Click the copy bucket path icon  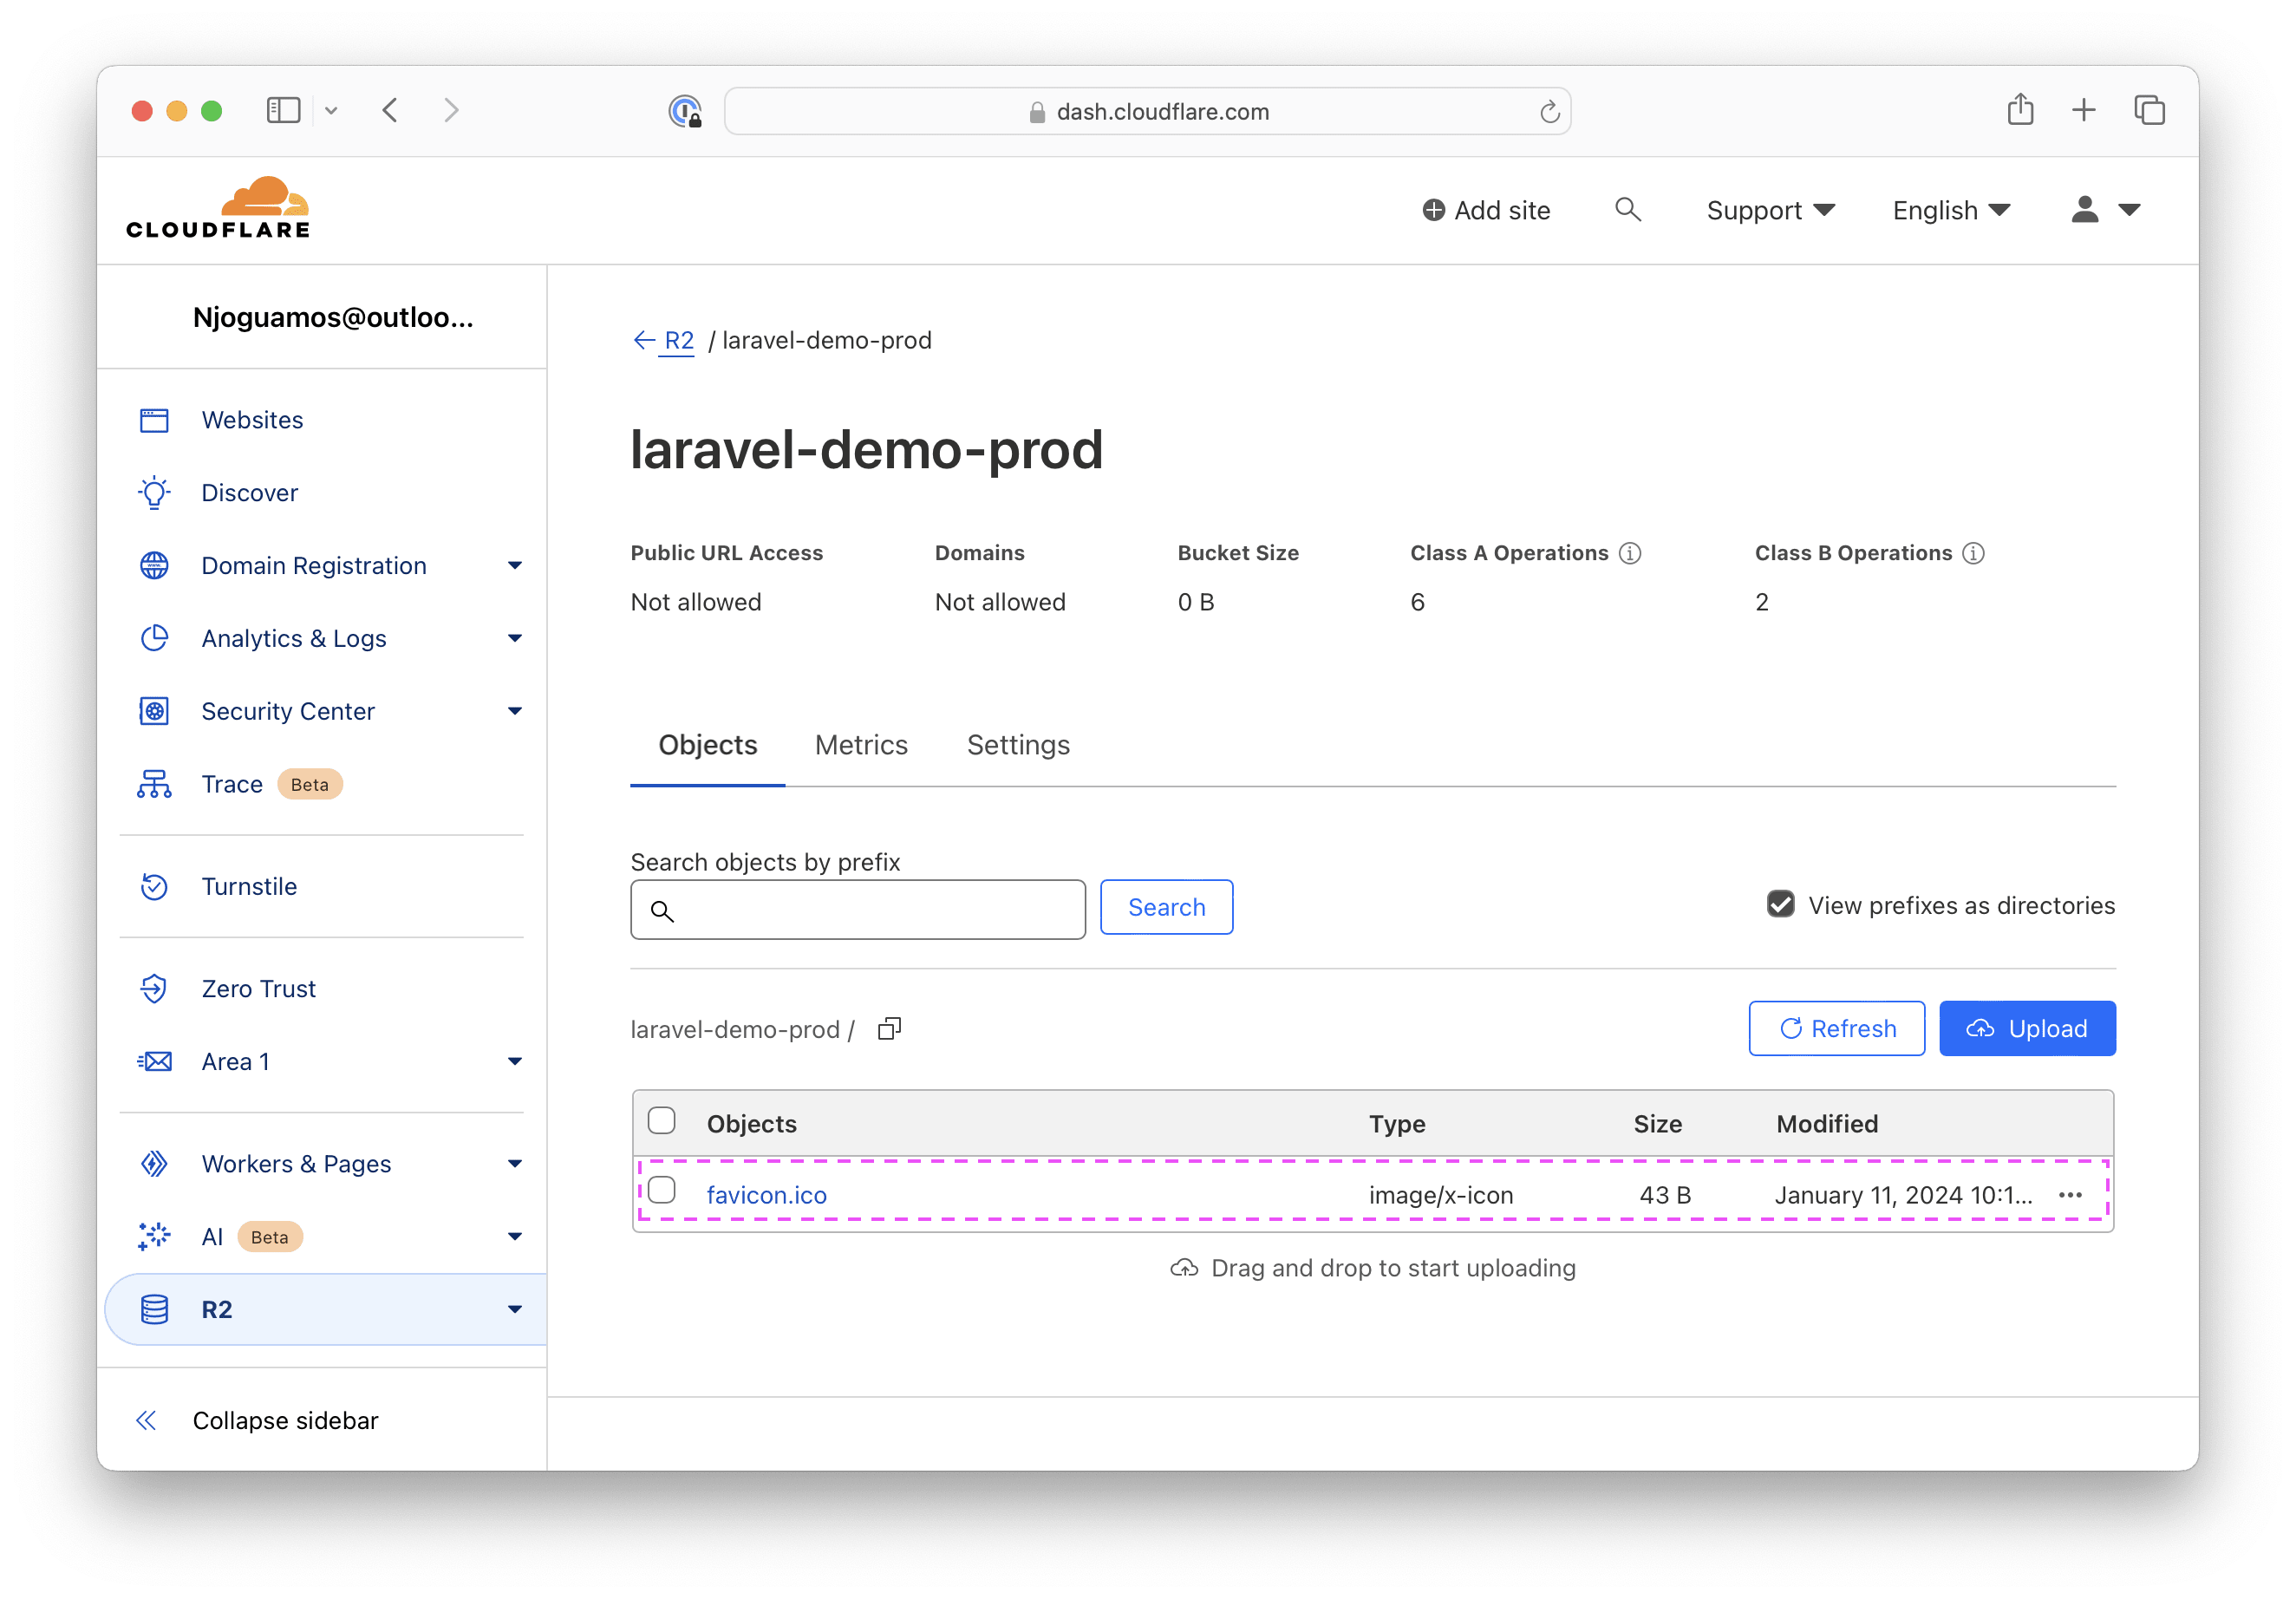tap(889, 1029)
